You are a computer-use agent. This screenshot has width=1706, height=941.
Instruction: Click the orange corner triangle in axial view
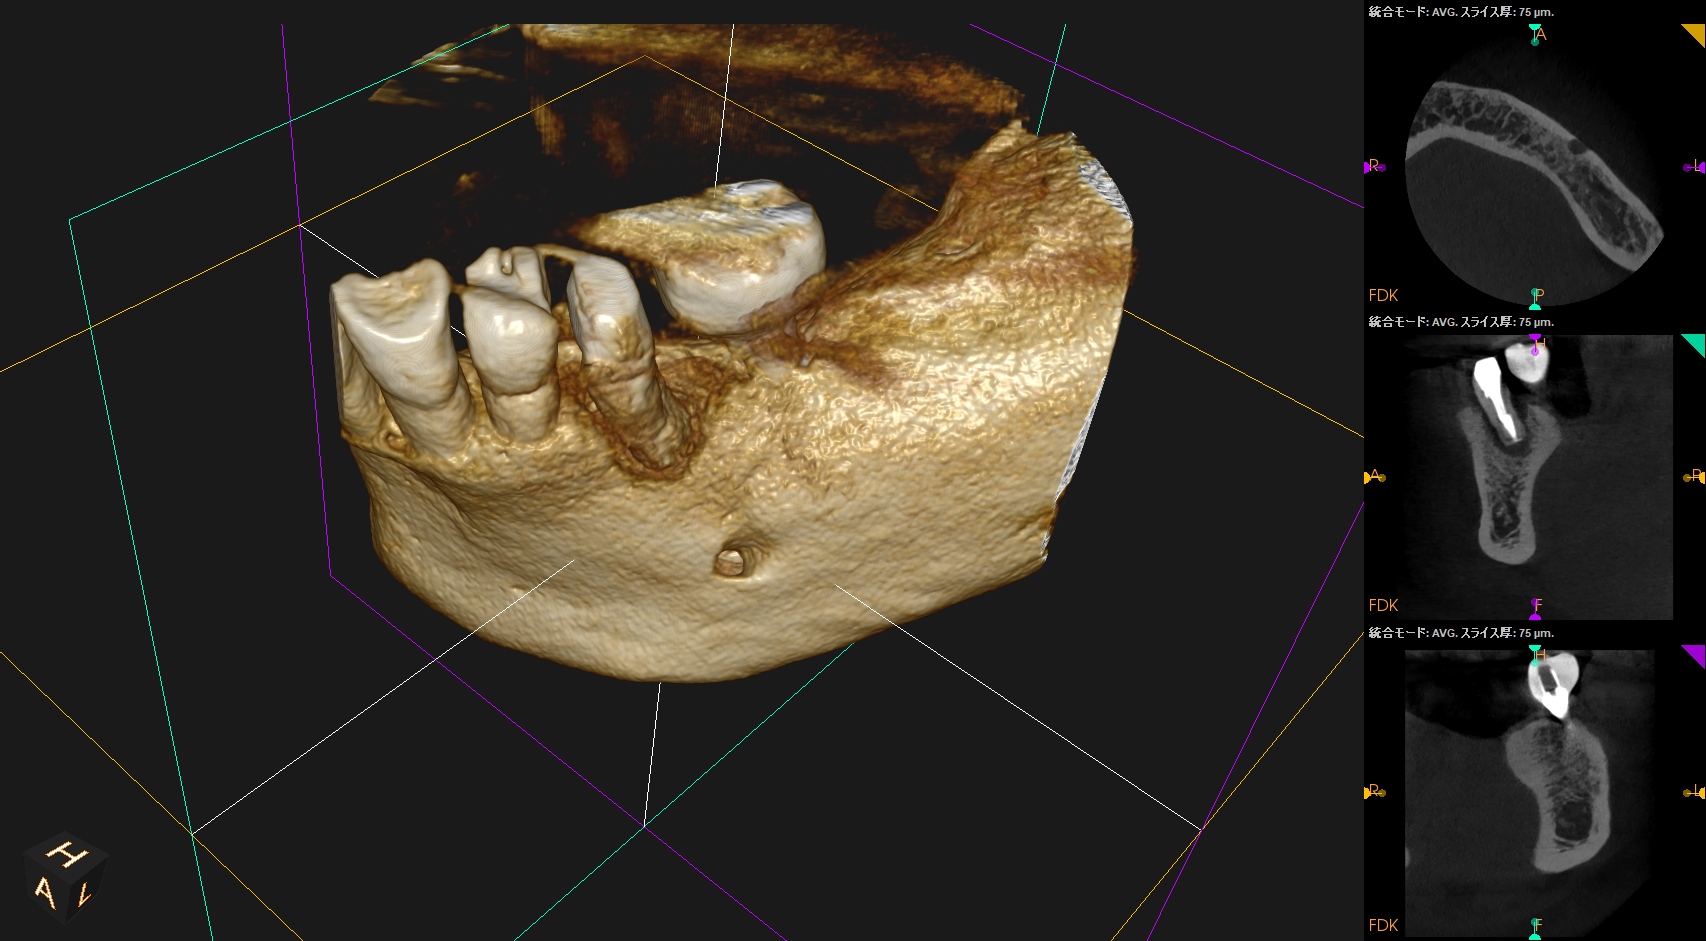[1695, 33]
